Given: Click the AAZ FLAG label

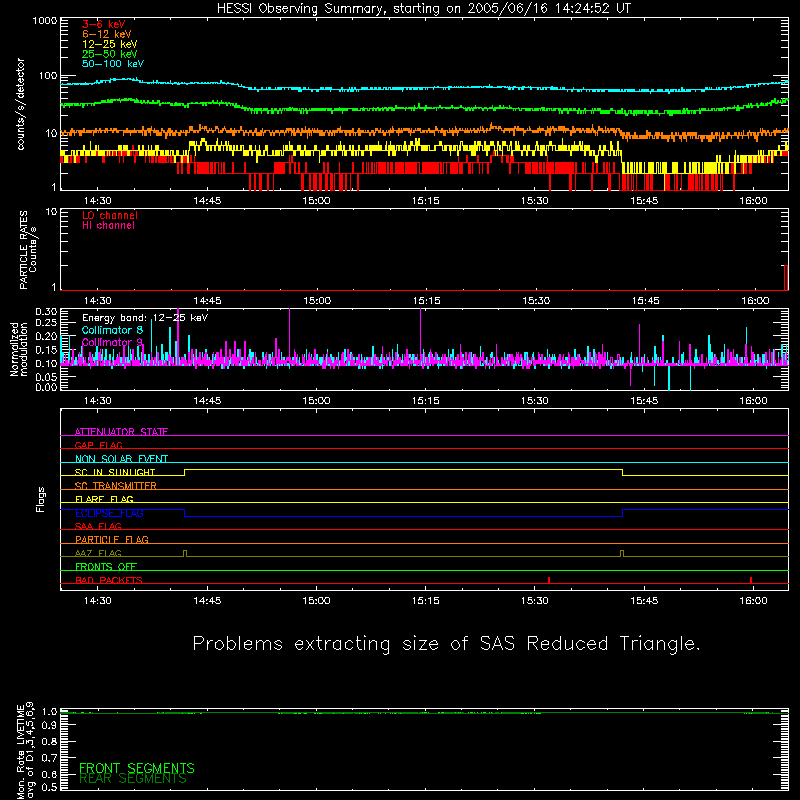Looking at the screenshot, I should [x=98, y=553].
